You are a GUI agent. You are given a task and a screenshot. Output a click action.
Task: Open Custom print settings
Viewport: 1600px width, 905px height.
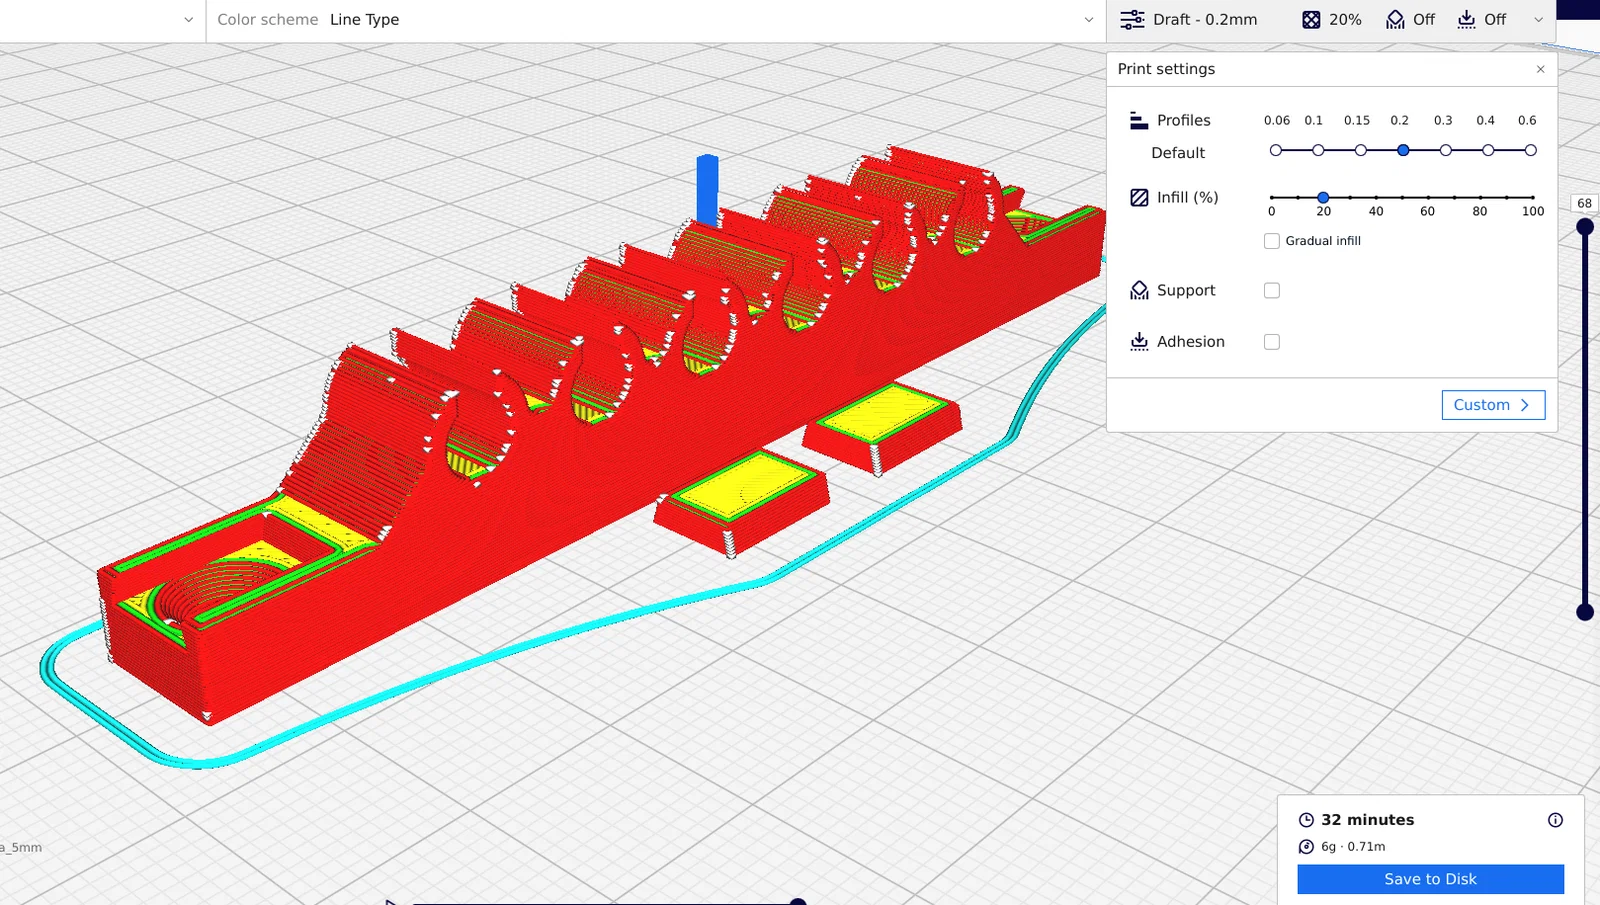1493,405
